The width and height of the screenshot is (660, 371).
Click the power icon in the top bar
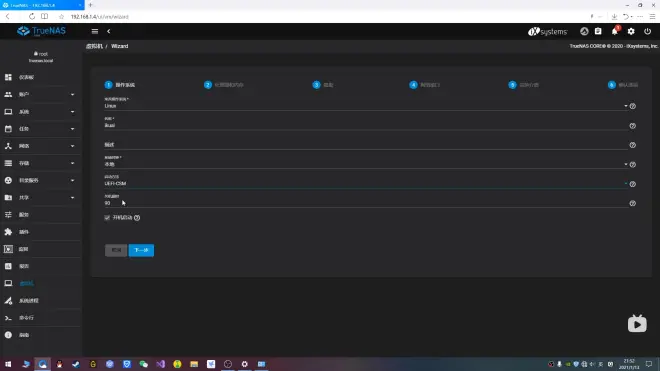[647, 31]
